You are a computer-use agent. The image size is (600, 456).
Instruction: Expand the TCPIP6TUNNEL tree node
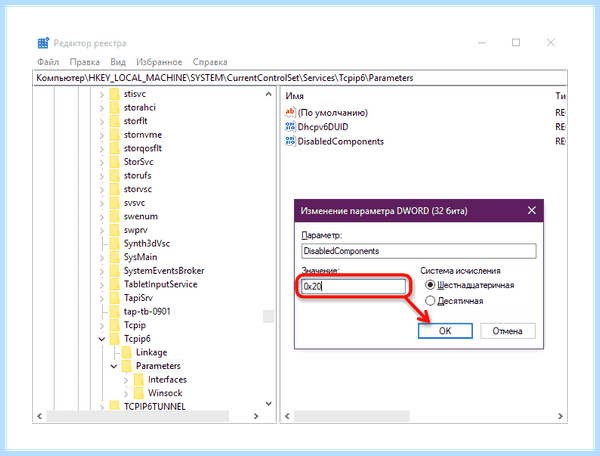102,407
